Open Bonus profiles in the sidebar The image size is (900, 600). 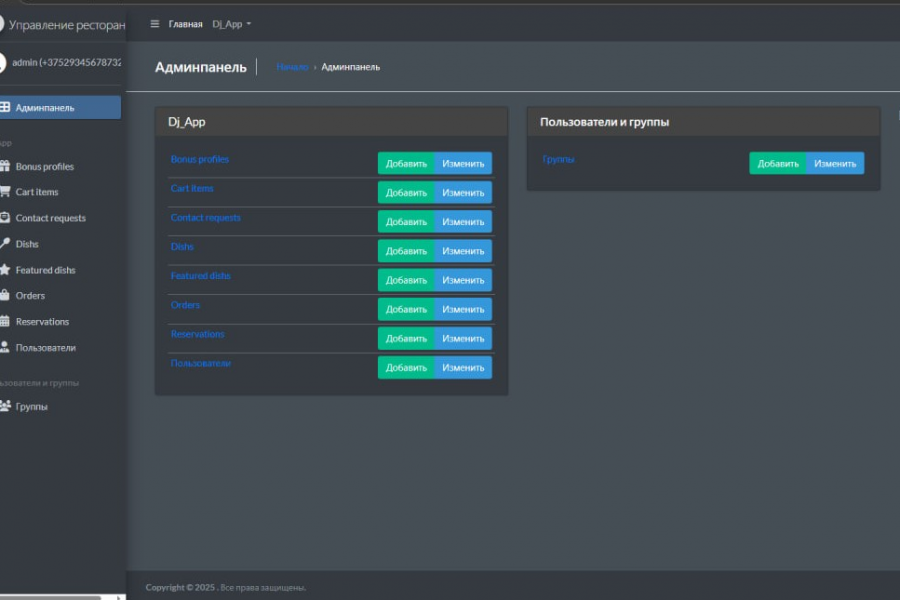click(45, 167)
